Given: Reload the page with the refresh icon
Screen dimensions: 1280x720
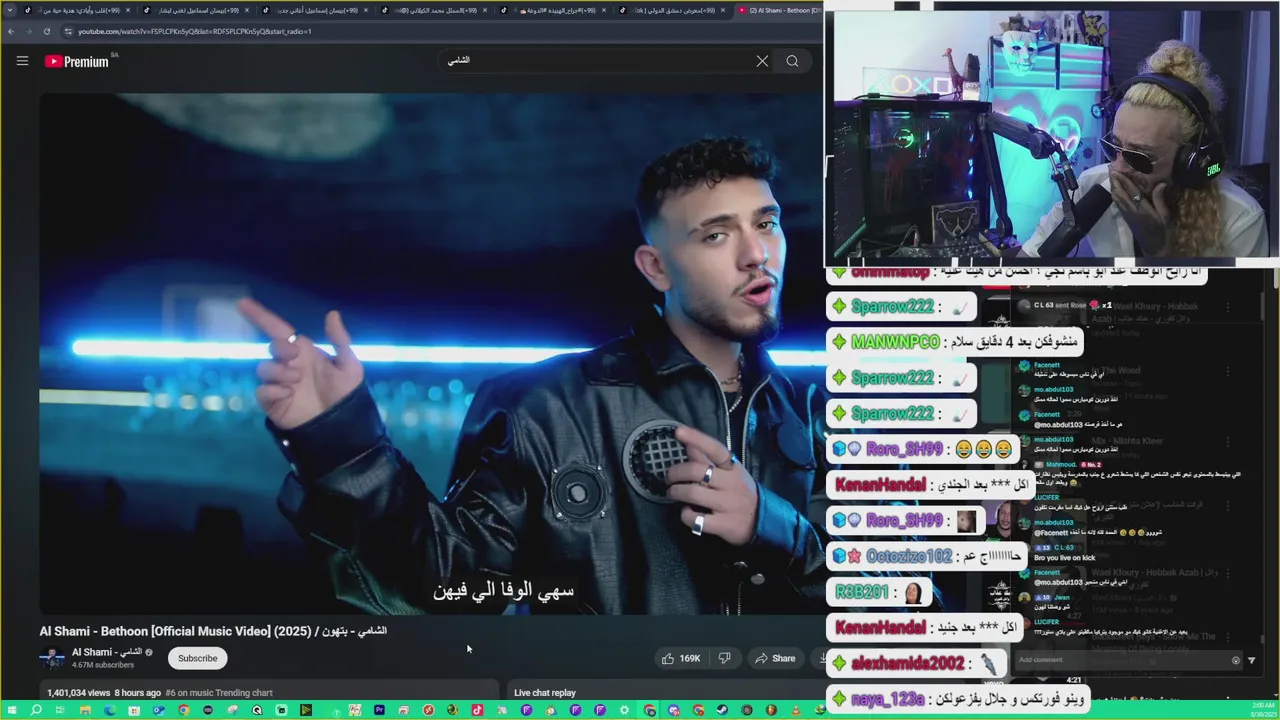Looking at the screenshot, I should pyautogui.click(x=46, y=31).
